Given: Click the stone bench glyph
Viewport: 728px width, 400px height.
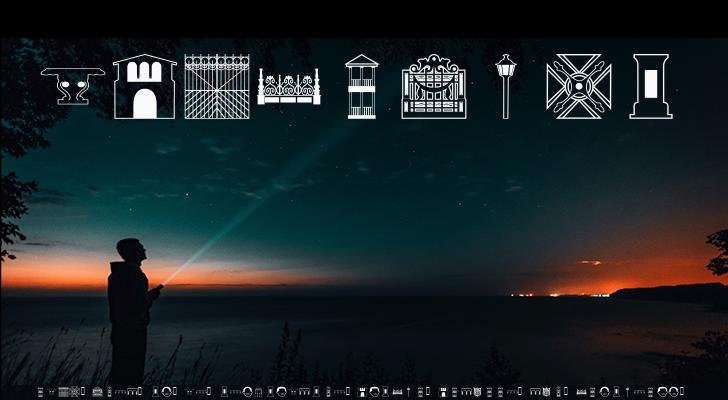Looking at the screenshot, I should point(72,86).
